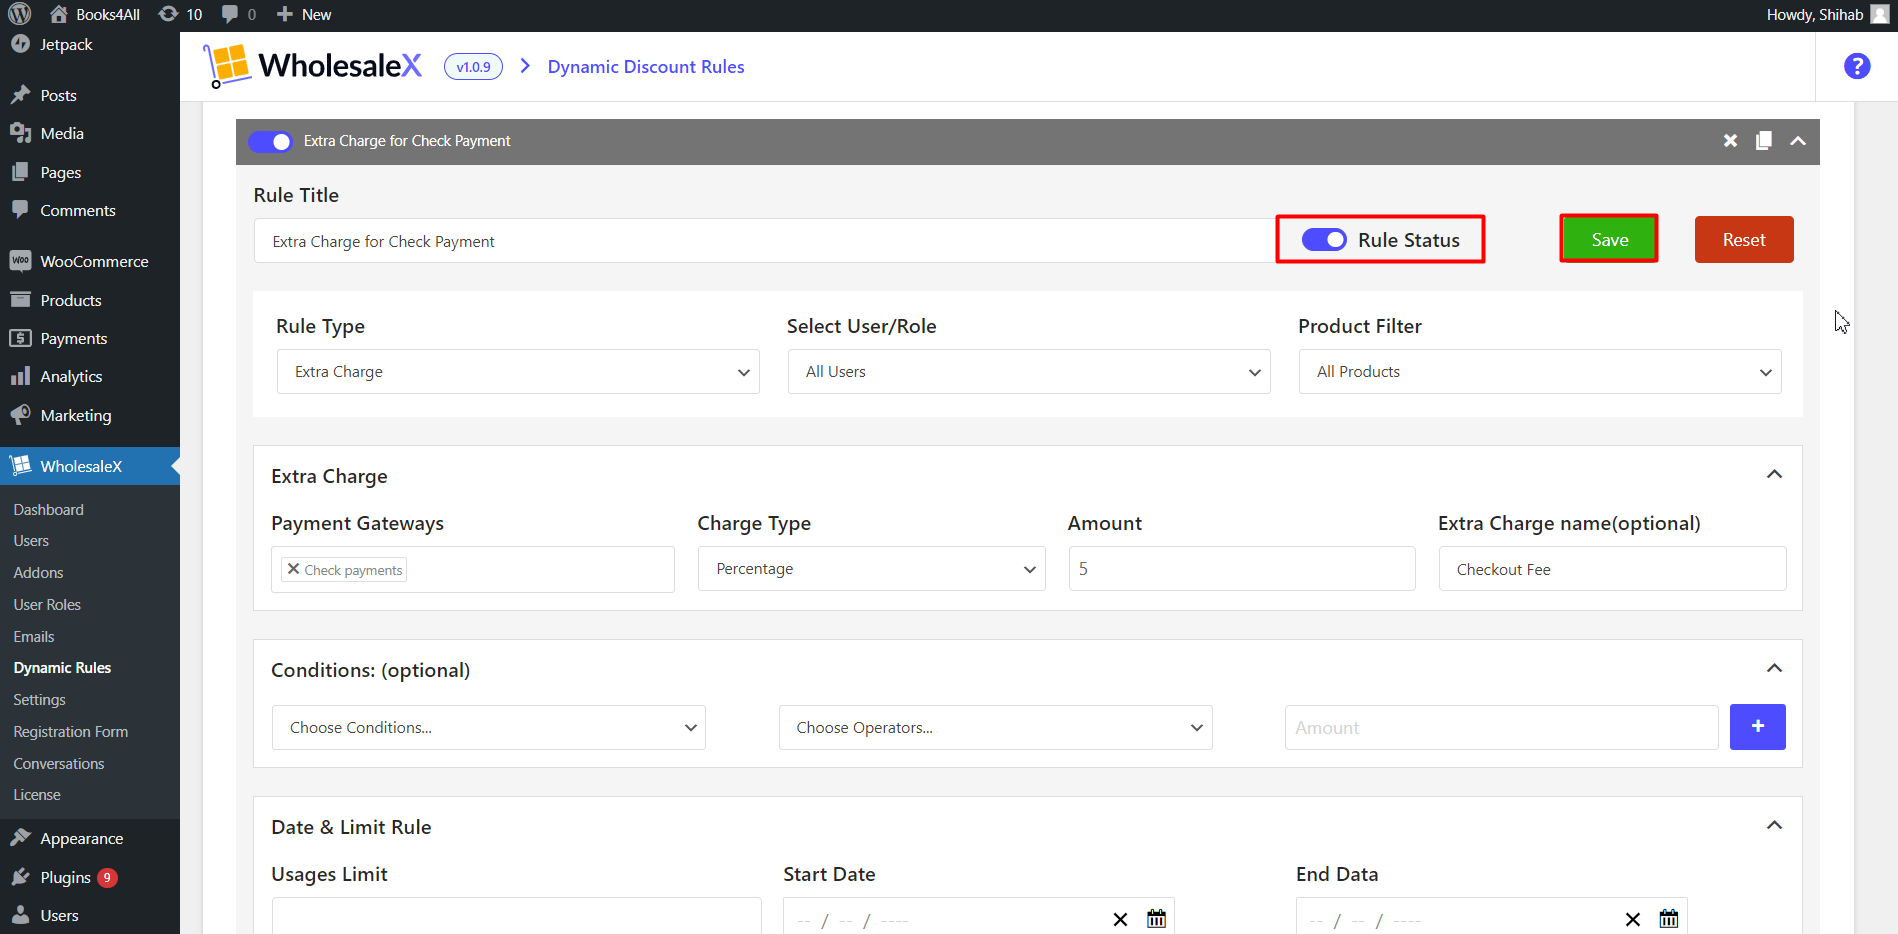Clear the Start Date with X
The image size is (1898, 934).
tap(1120, 919)
